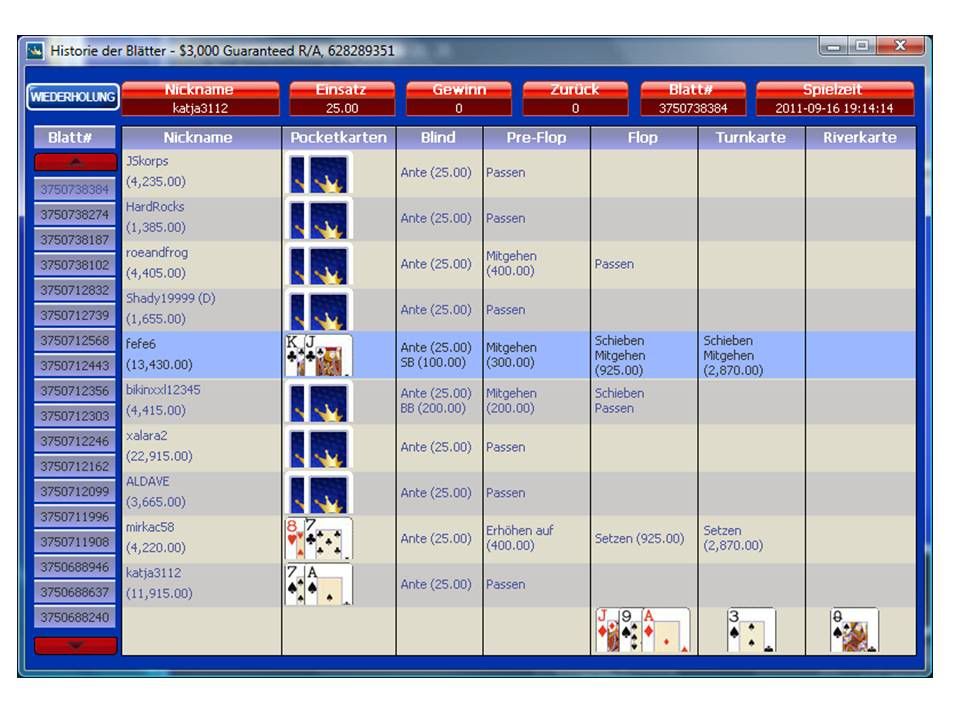Select hand number 3750712162
This screenshot has width=960, height=720.
pos(75,466)
